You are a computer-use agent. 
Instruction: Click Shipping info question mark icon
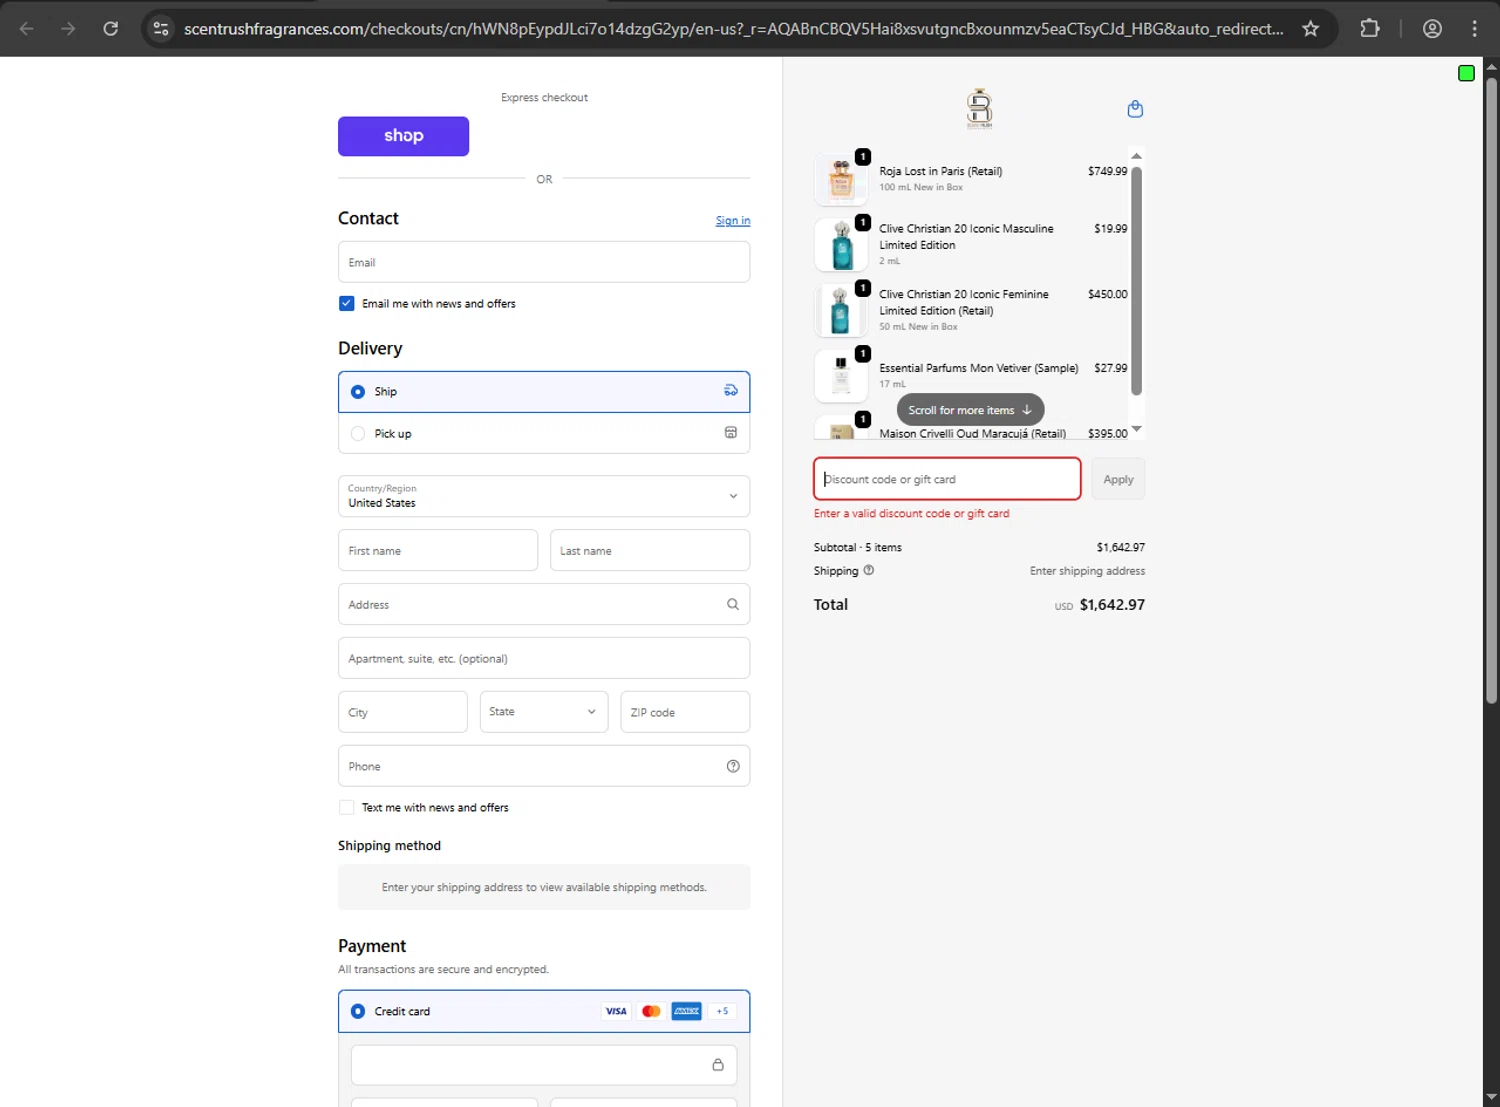[868, 570]
